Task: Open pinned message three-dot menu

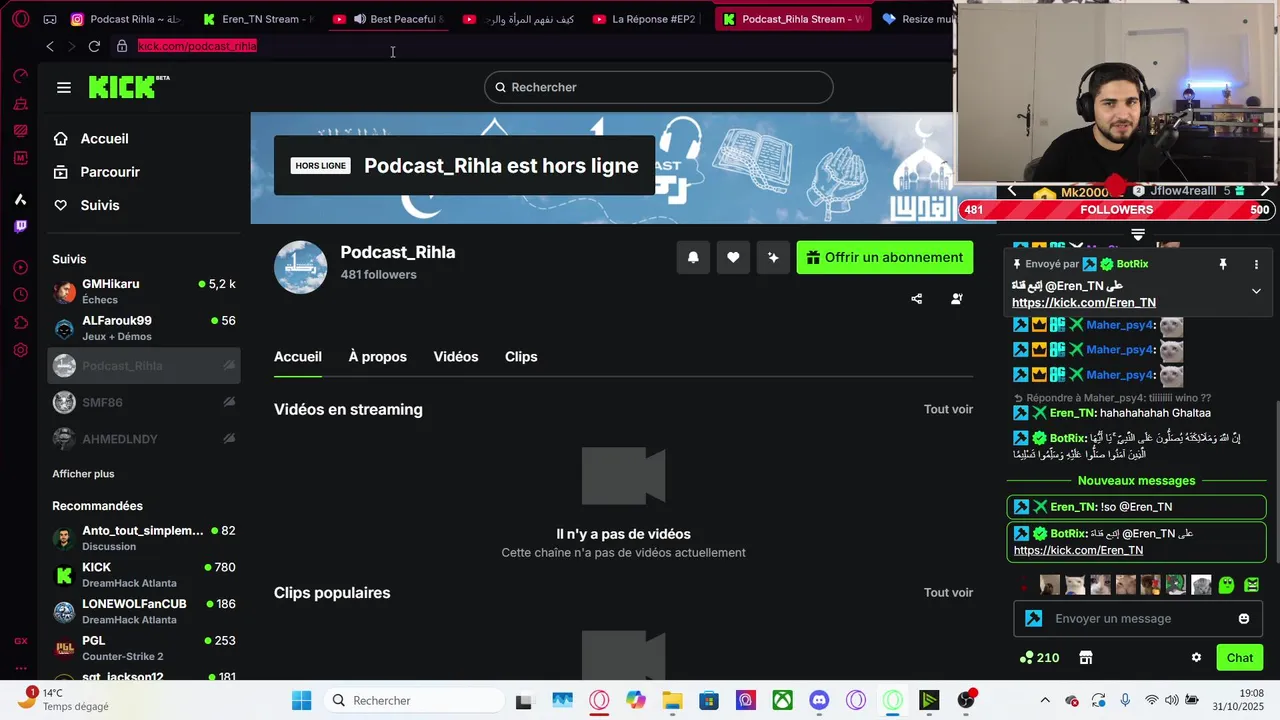Action: 1256,264
